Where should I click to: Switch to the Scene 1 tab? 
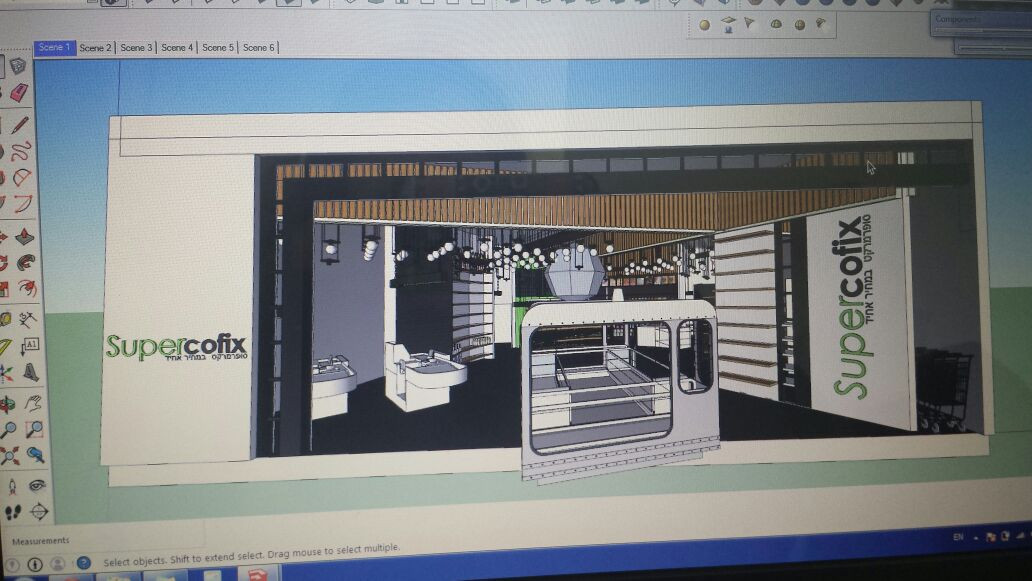click(54, 47)
